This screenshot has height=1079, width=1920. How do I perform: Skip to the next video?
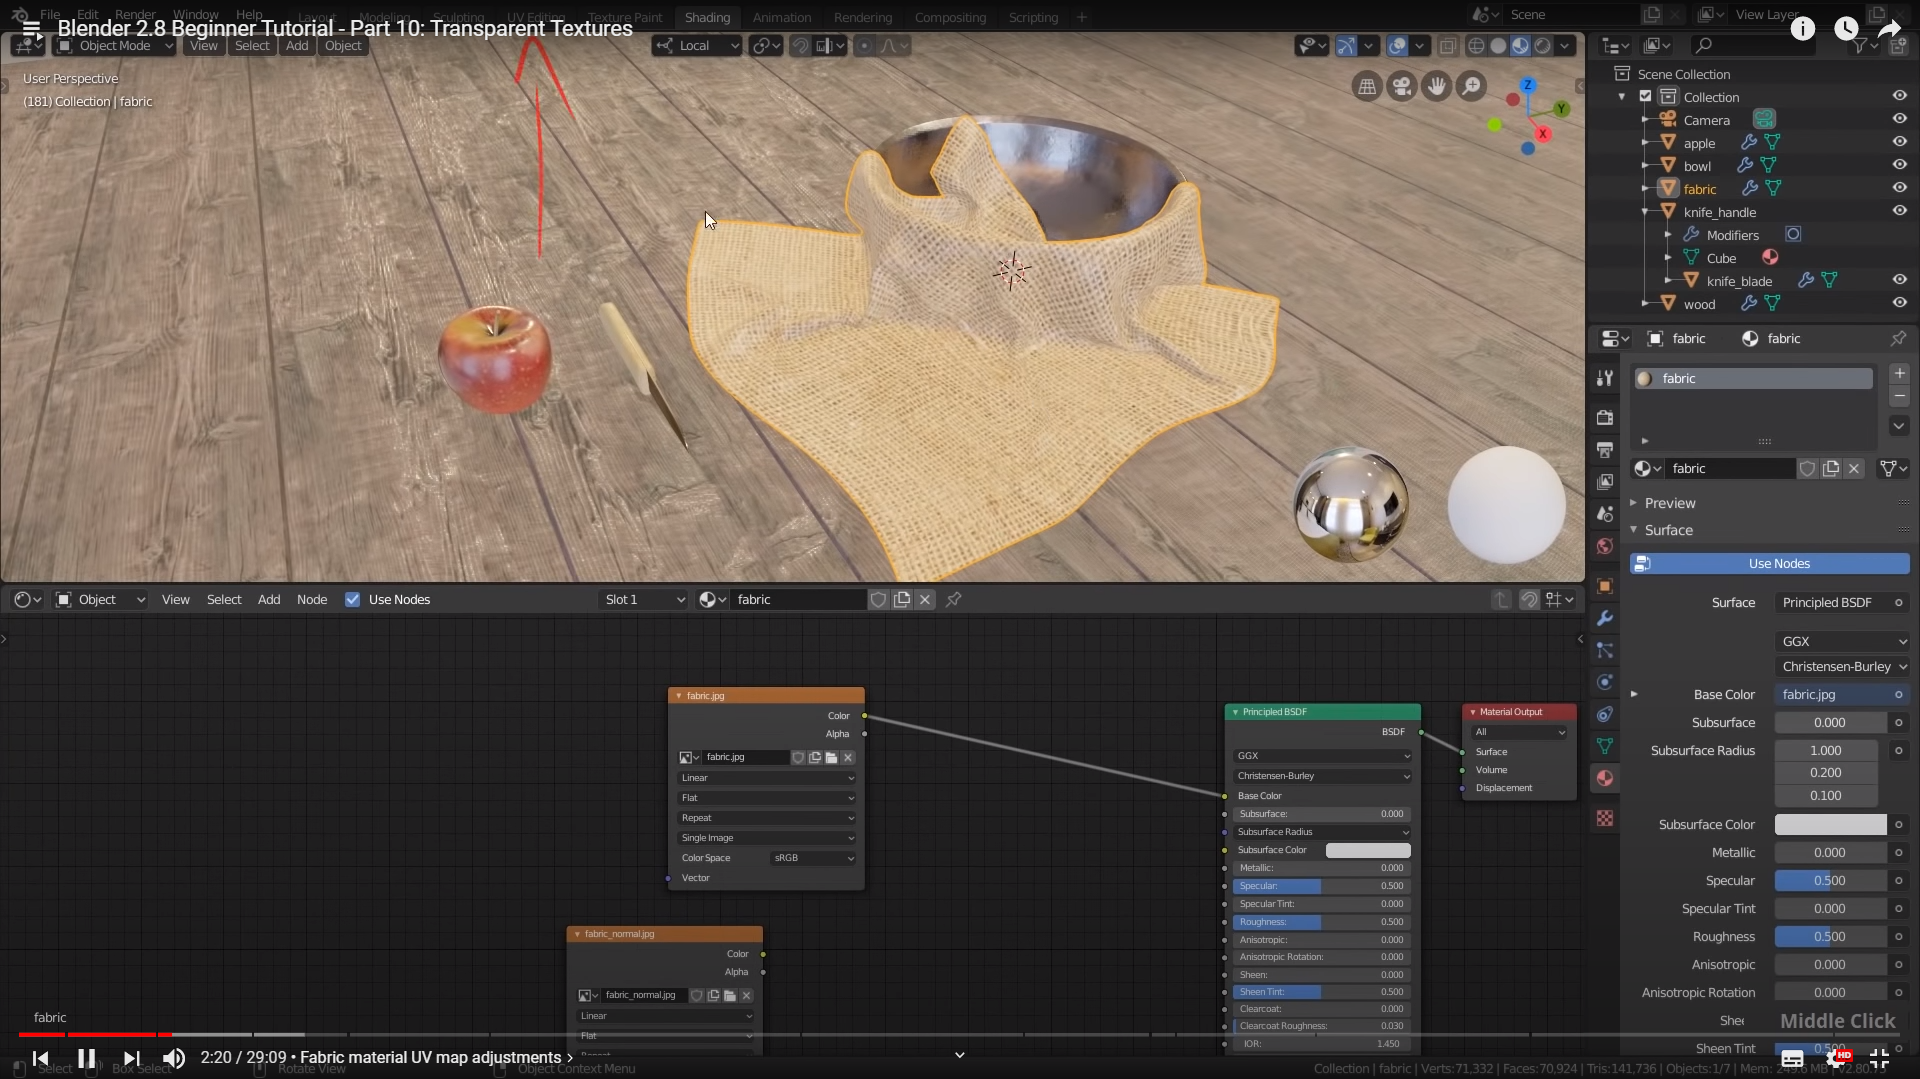click(x=131, y=1058)
